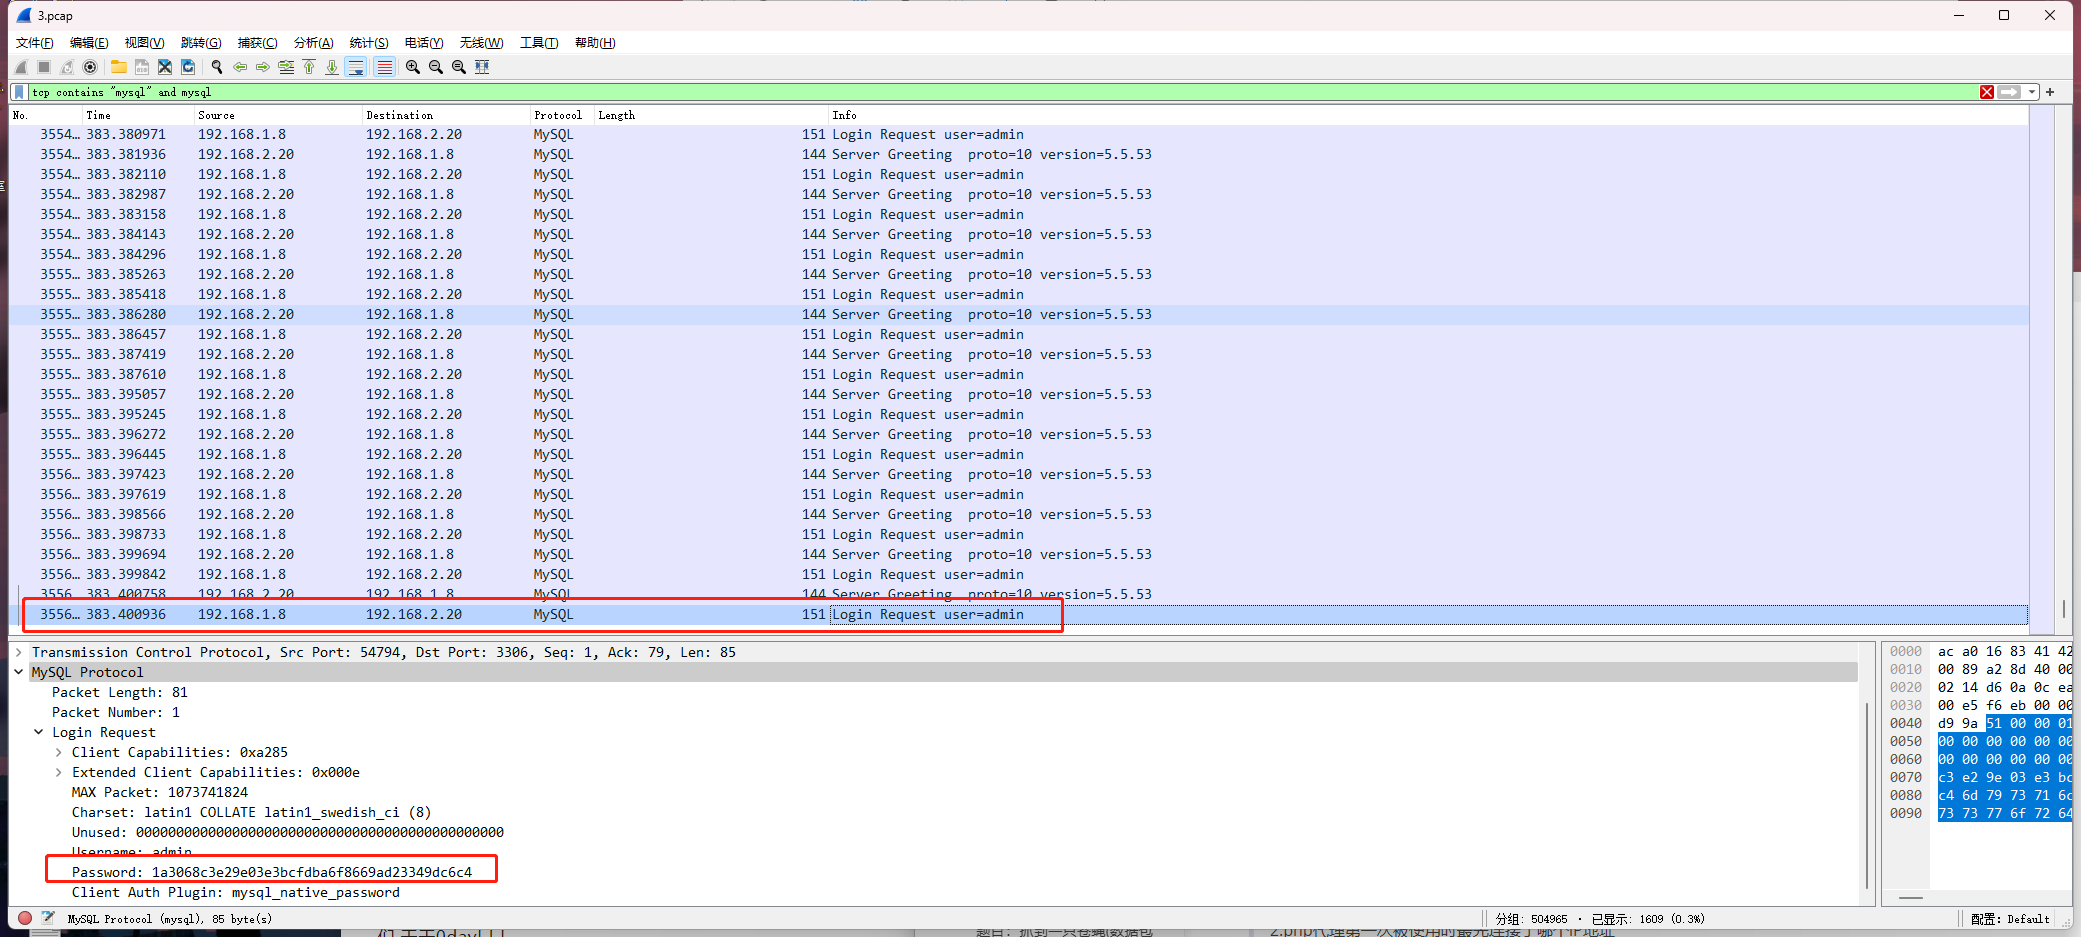
Task: Select packet at time 383.400936
Action: [x=1018, y=614]
